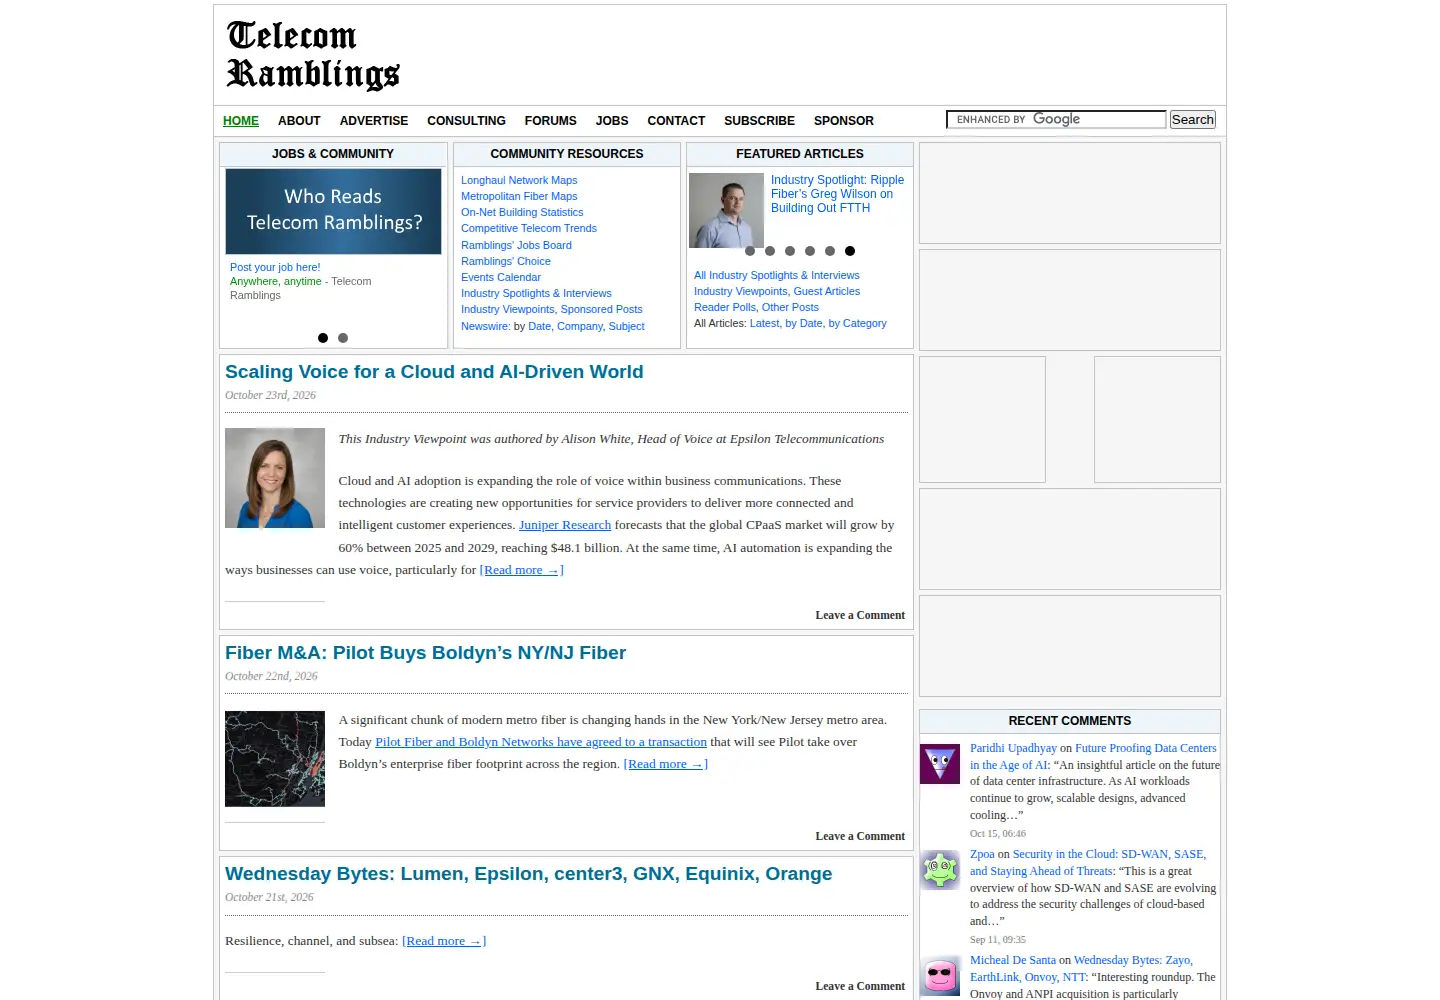Select second dot in Jobs carousel

coord(343,338)
